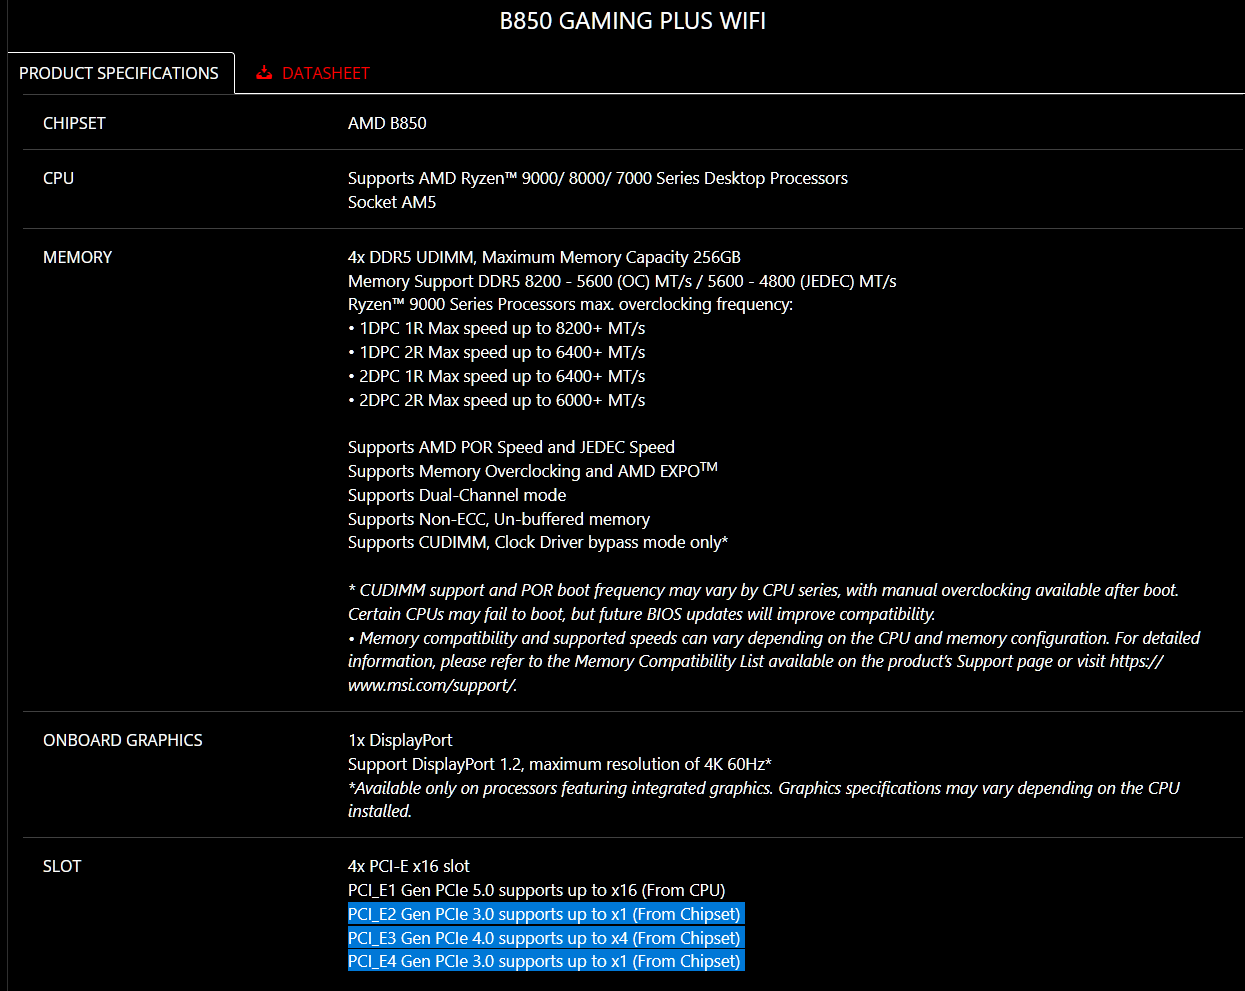Click Supports Dual-Channel mode line
The height and width of the screenshot is (991, 1245).
457,495
